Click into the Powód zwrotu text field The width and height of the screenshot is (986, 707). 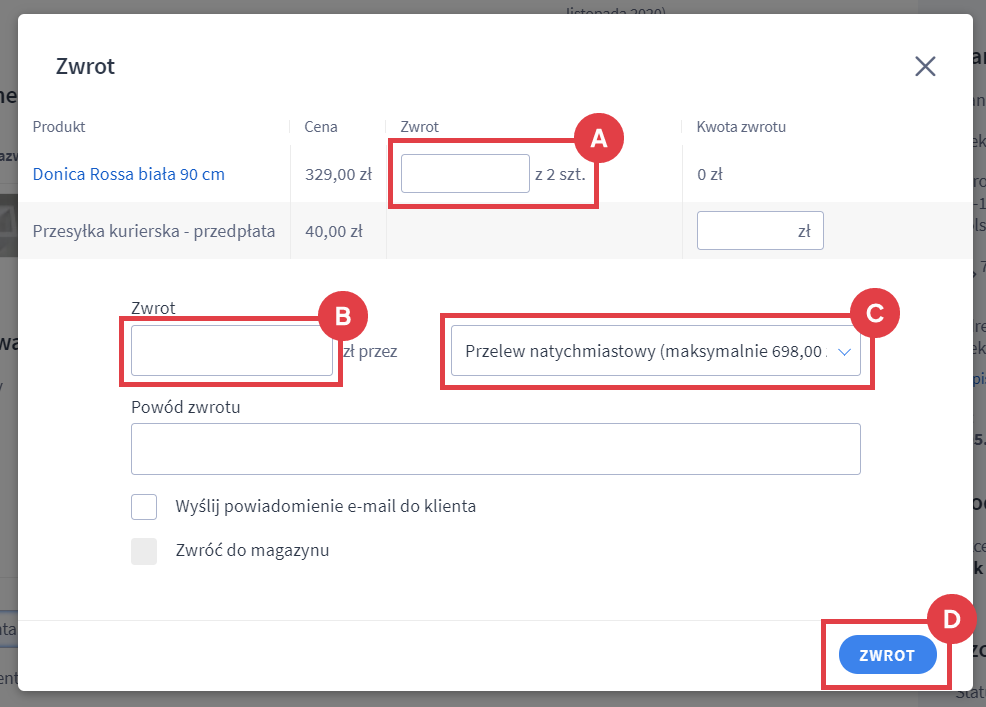(495, 449)
